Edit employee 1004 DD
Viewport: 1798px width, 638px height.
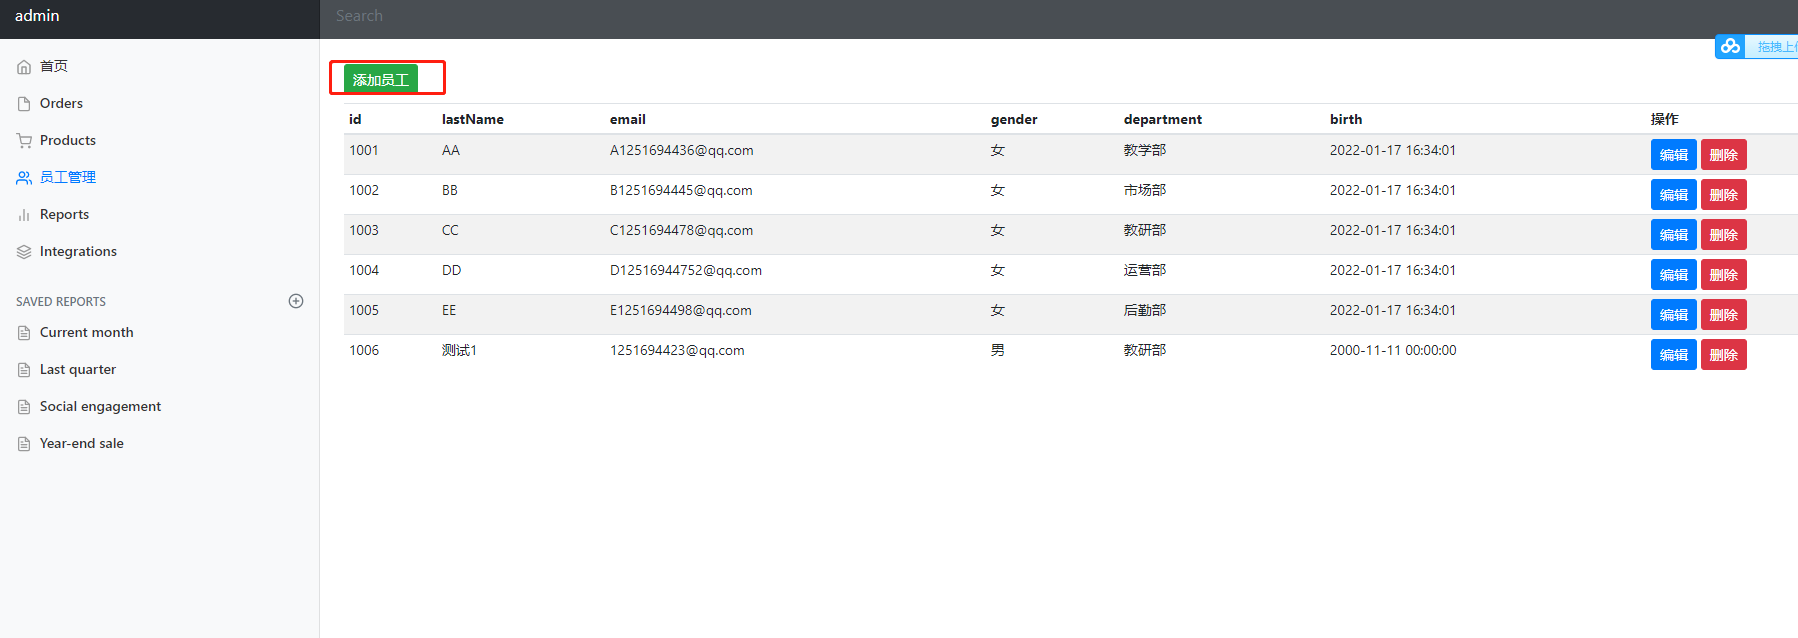pyautogui.click(x=1673, y=275)
